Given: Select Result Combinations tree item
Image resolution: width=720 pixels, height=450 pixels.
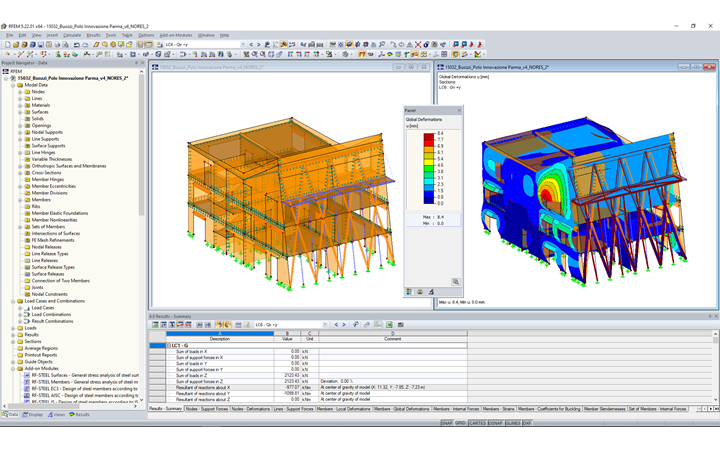Looking at the screenshot, I should click(52, 321).
